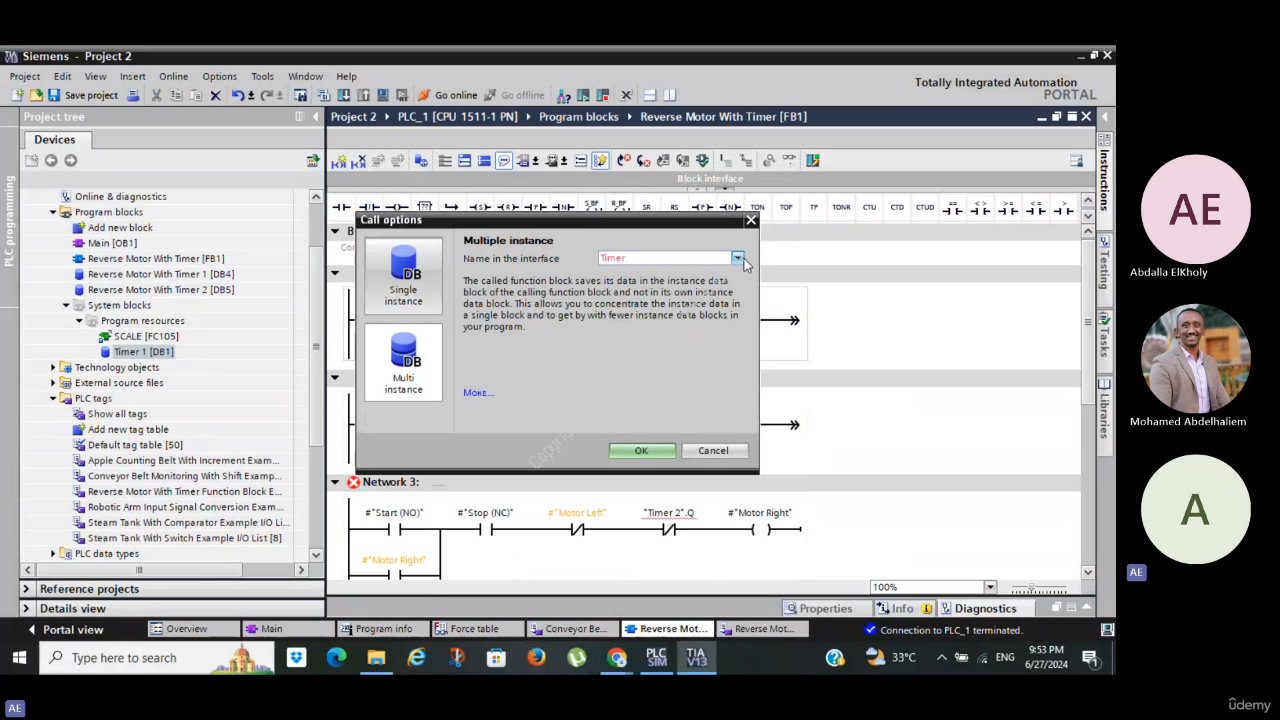Select Timer 1 [DB1] in project tree
1280x720 pixels.
(x=143, y=352)
